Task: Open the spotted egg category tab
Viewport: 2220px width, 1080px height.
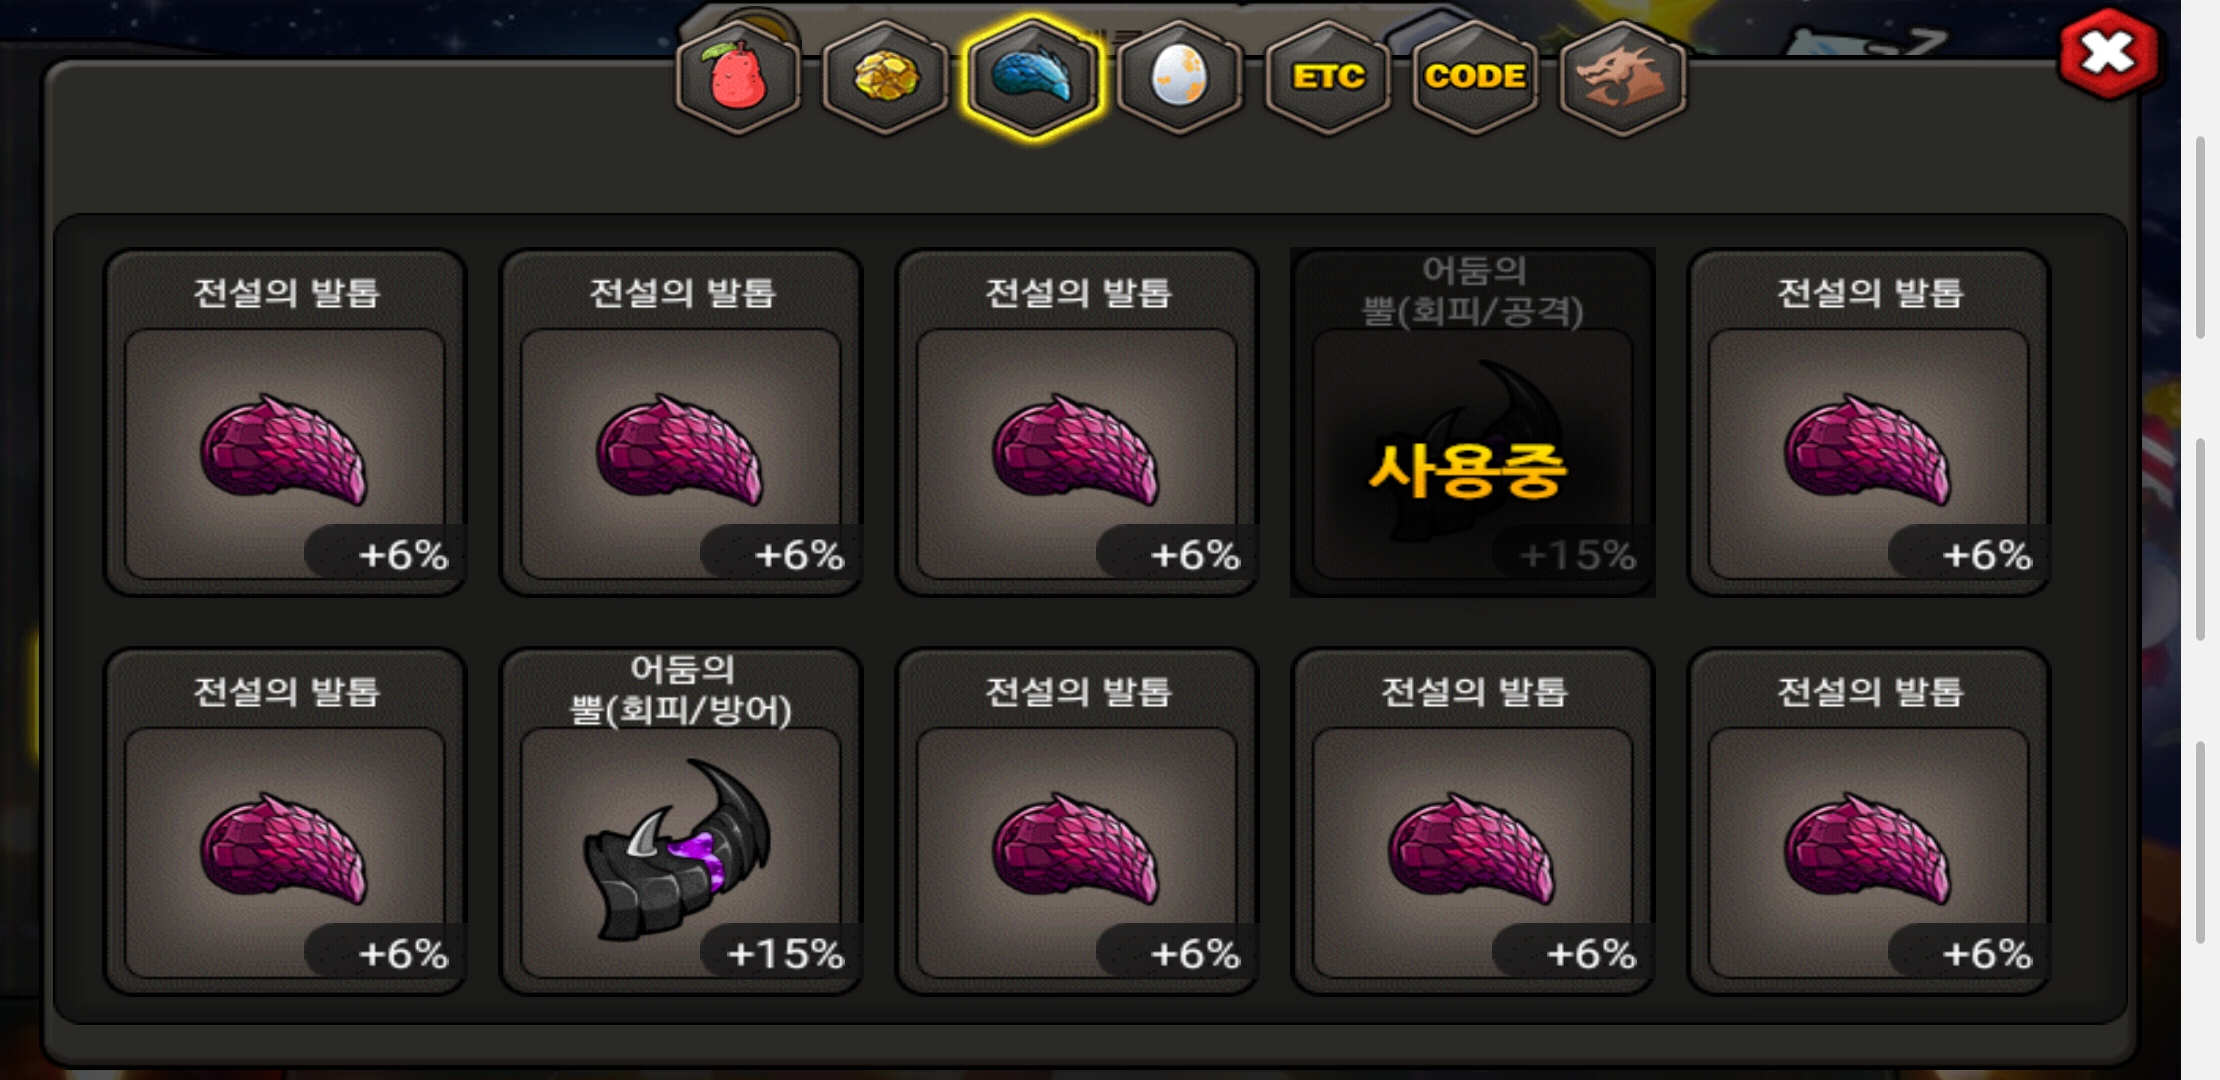Action: (1180, 78)
